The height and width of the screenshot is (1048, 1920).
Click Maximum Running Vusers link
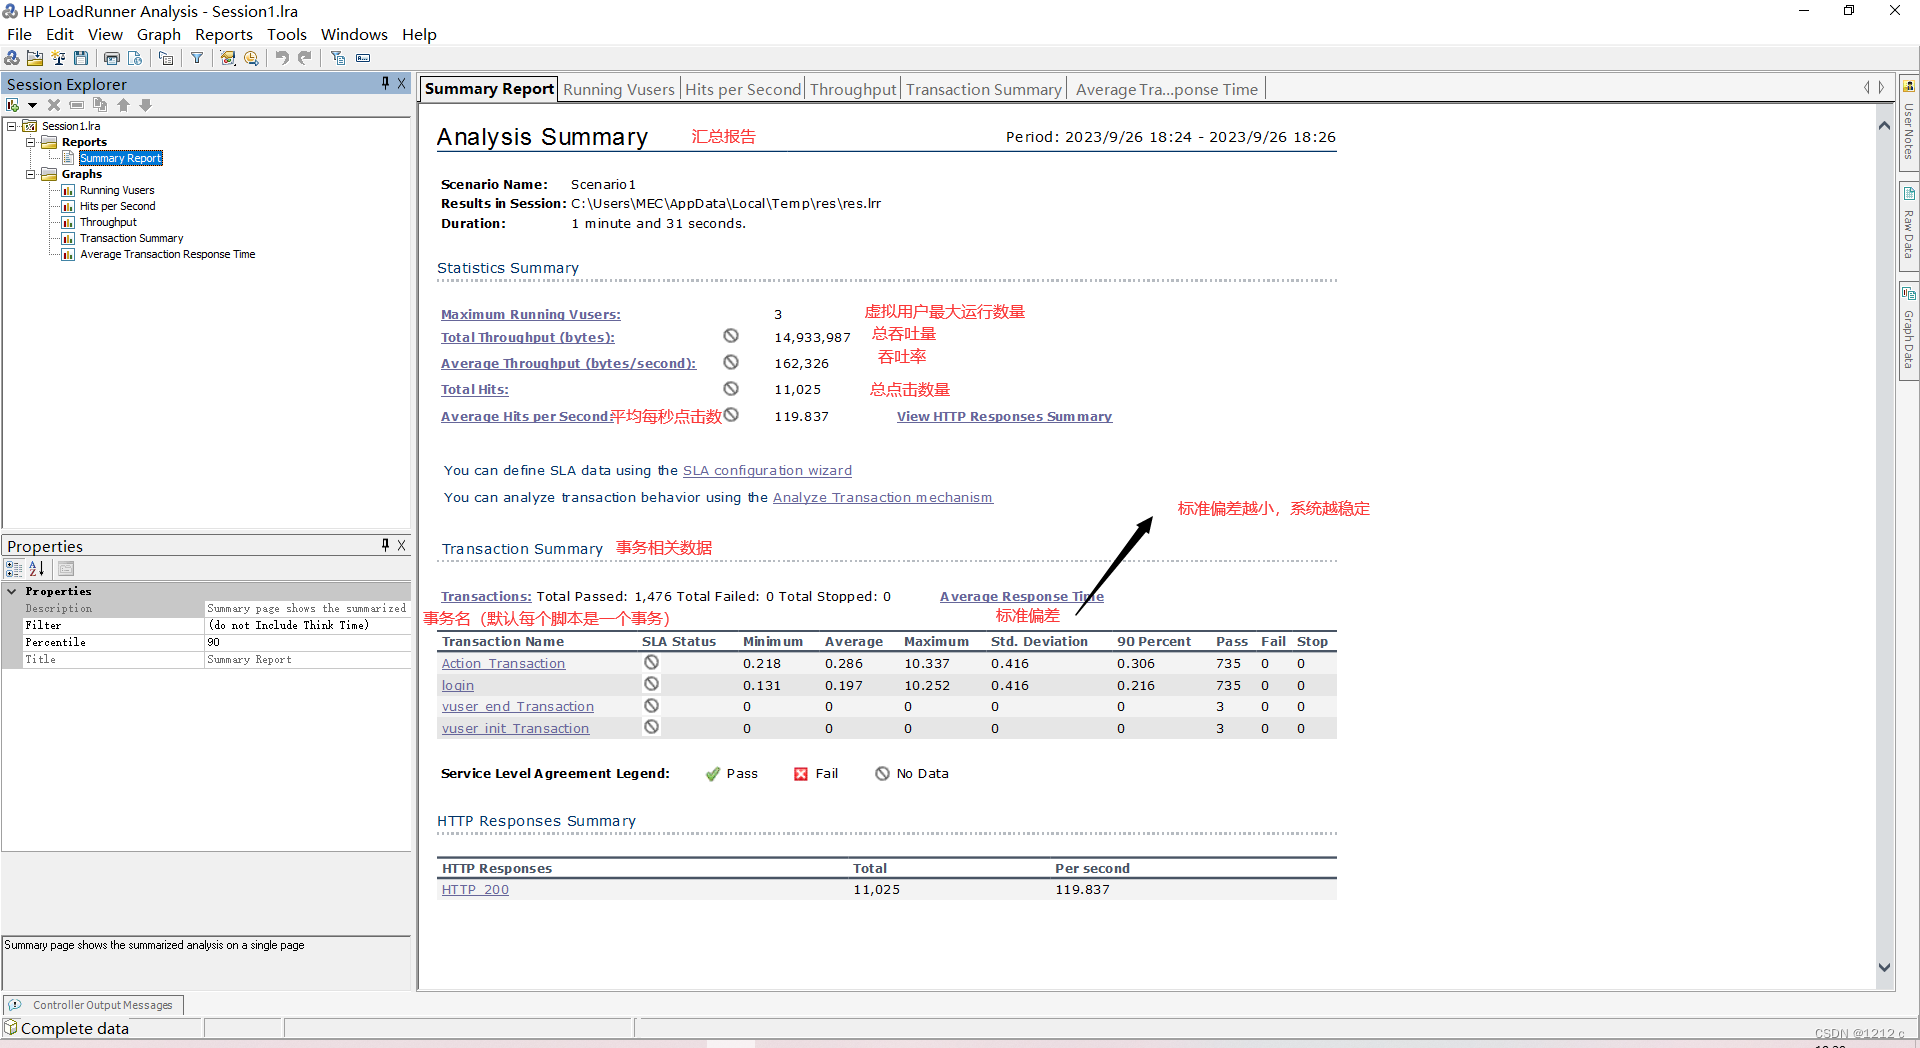click(x=530, y=314)
